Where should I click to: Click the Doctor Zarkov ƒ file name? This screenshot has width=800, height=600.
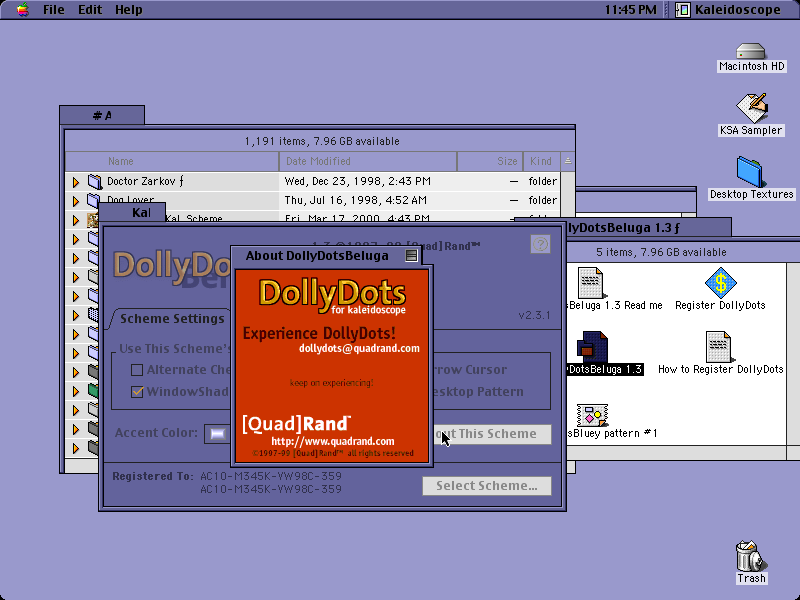(x=145, y=181)
